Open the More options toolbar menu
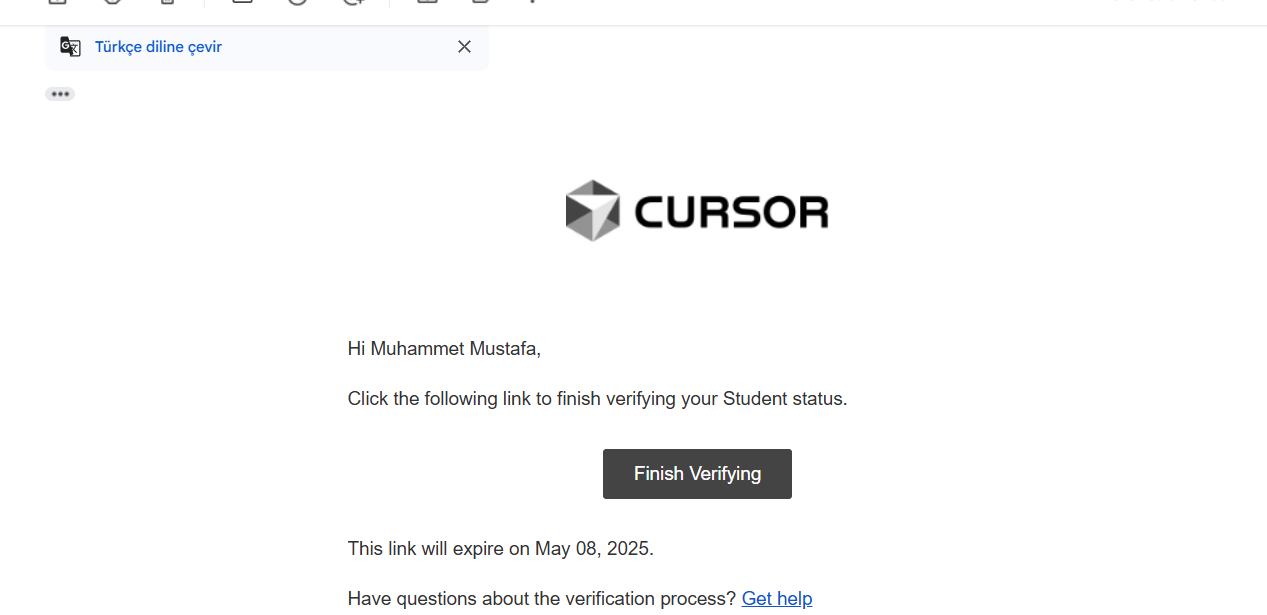This screenshot has height=615, width=1267. tap(533, 2)
